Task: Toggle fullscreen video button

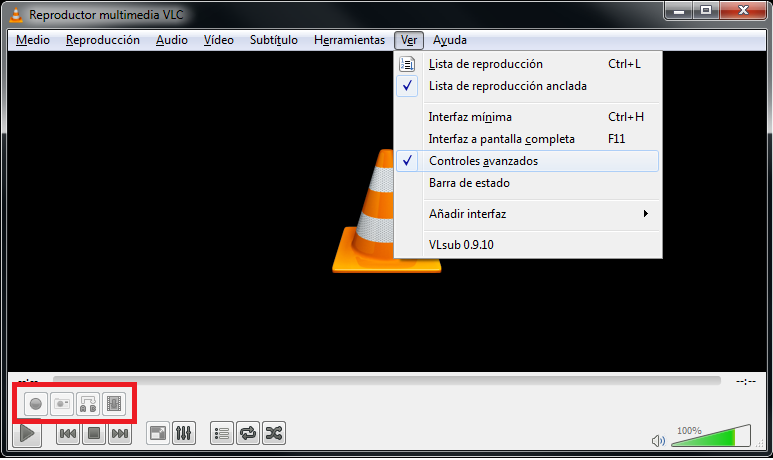Action: (158, 433)
